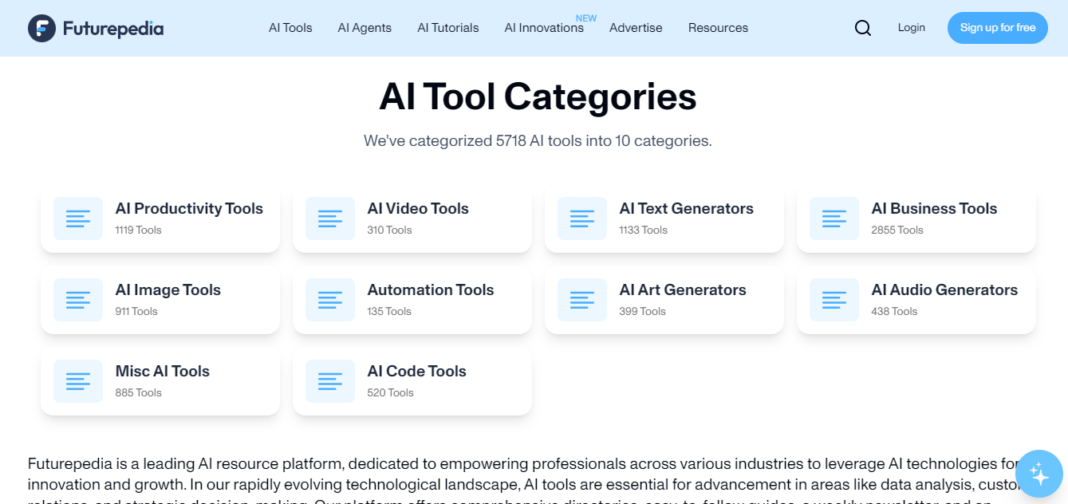This screenshot has width=1068, height=504.
Task: Open the AI Tutorials navigation item
Action: [x=448, y=28]
